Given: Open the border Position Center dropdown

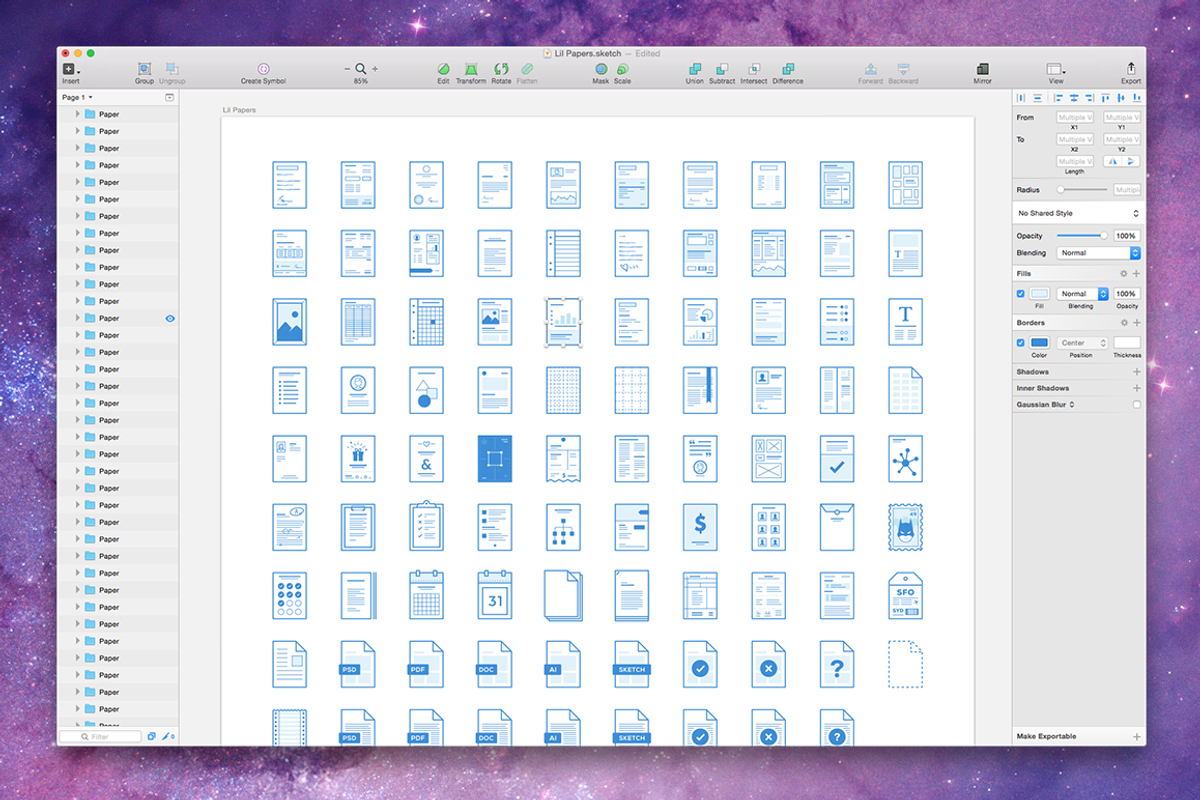Looking at the screenshot, I should (1082, 343).
